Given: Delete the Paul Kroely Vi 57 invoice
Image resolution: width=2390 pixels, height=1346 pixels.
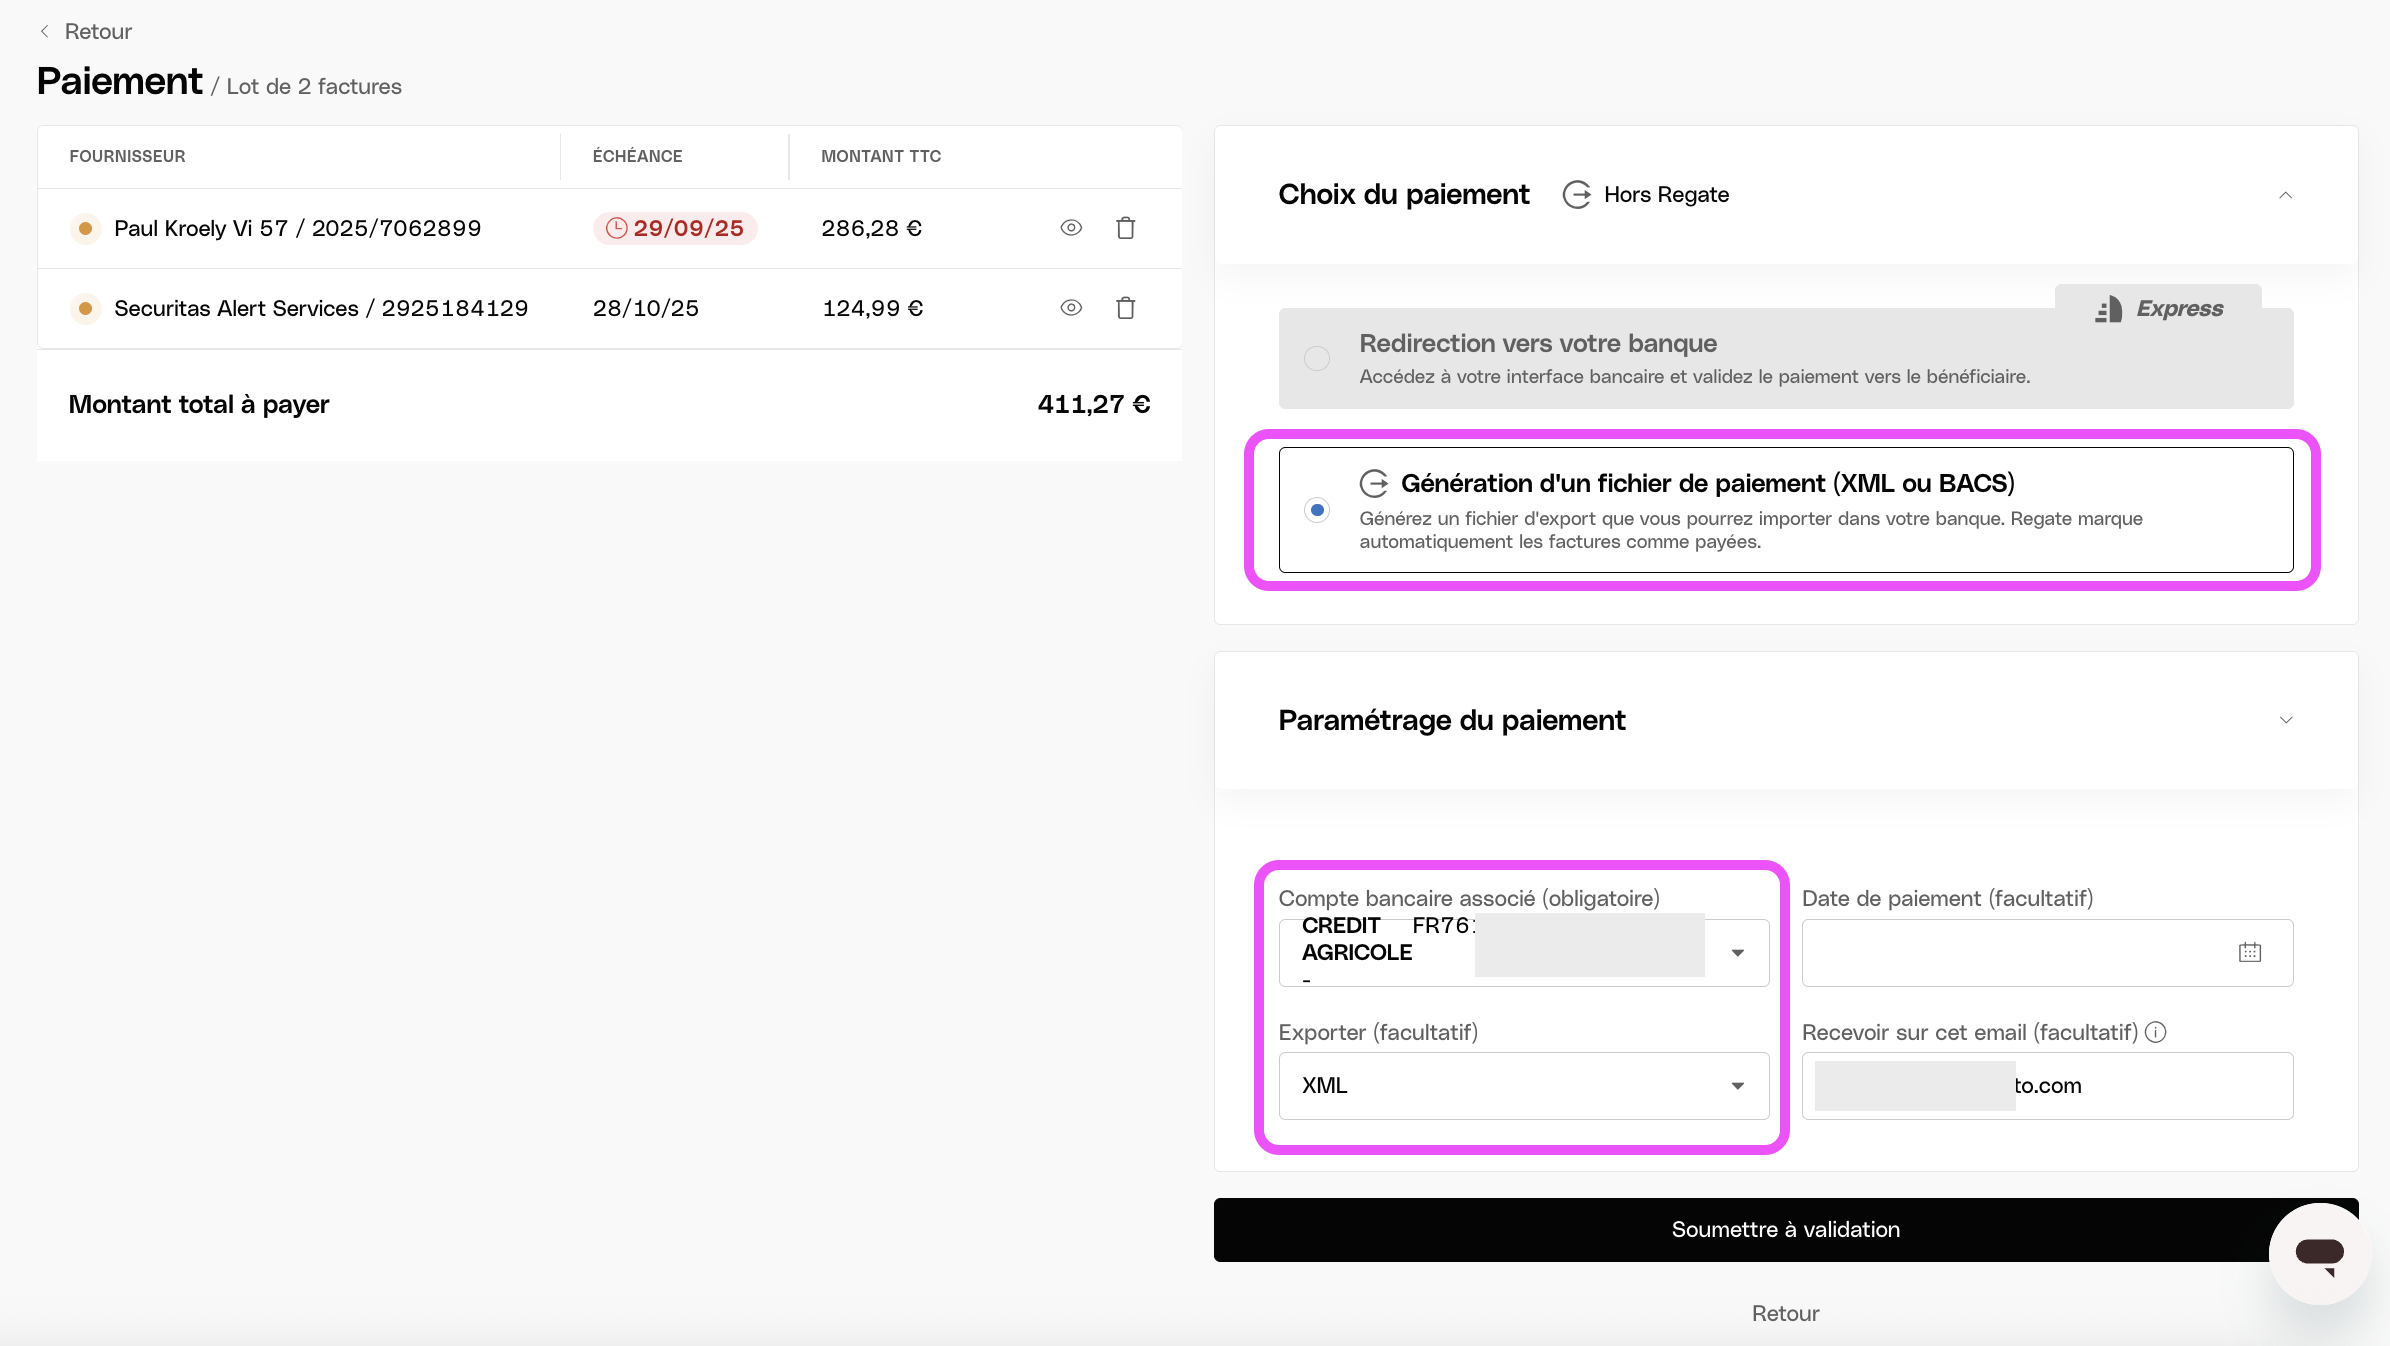Looking at the screenshot, I should click(1126, 228).
